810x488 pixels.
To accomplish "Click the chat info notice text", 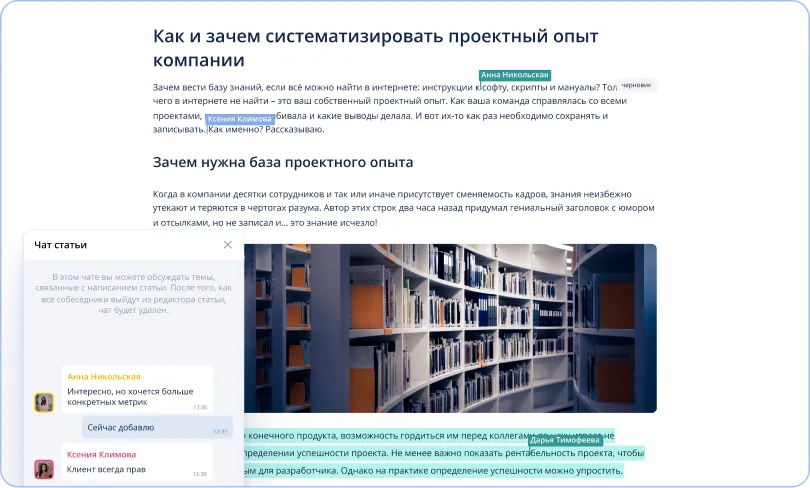I will click(133, 293).
